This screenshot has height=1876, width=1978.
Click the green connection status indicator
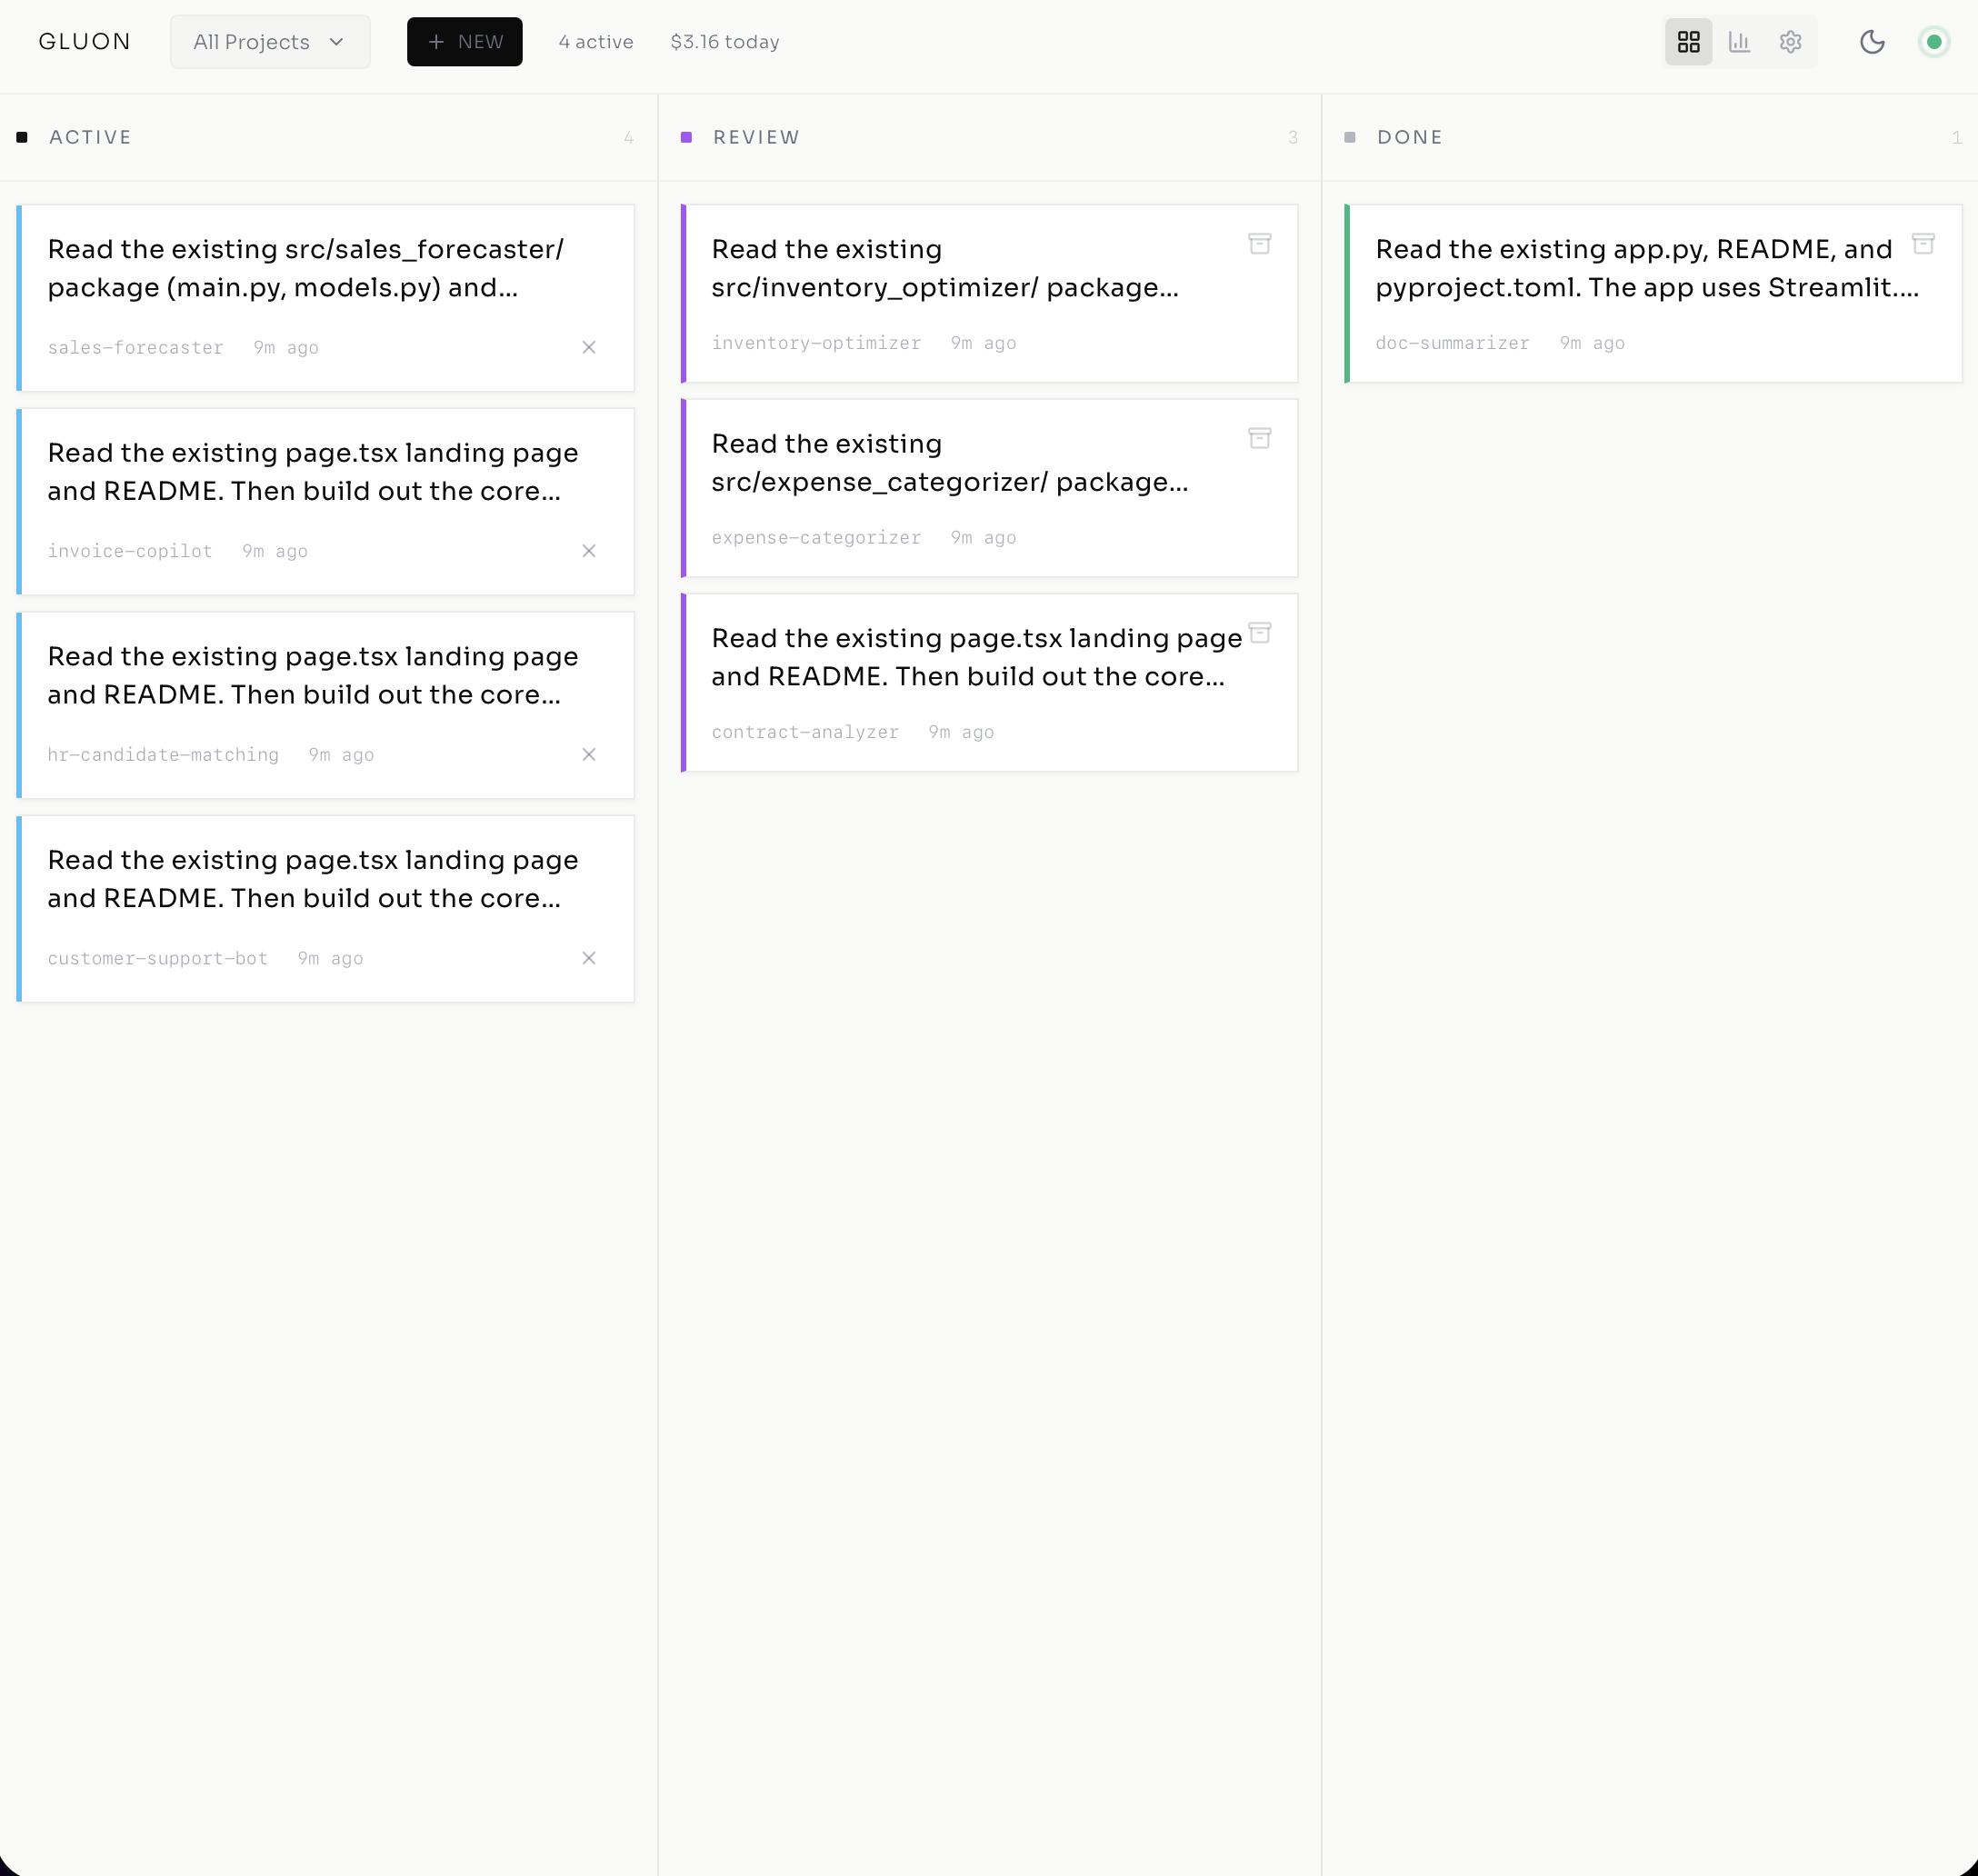(1934, 41)
